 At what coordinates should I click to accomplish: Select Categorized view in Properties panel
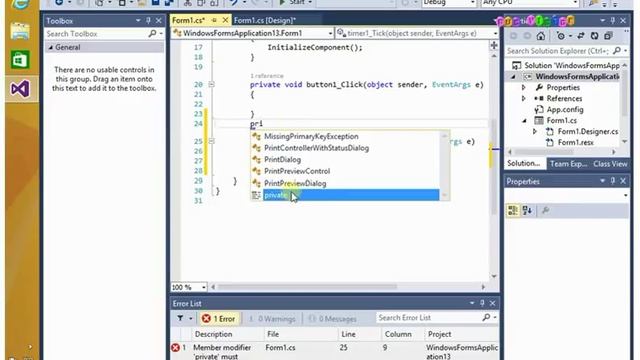(513, 211)
